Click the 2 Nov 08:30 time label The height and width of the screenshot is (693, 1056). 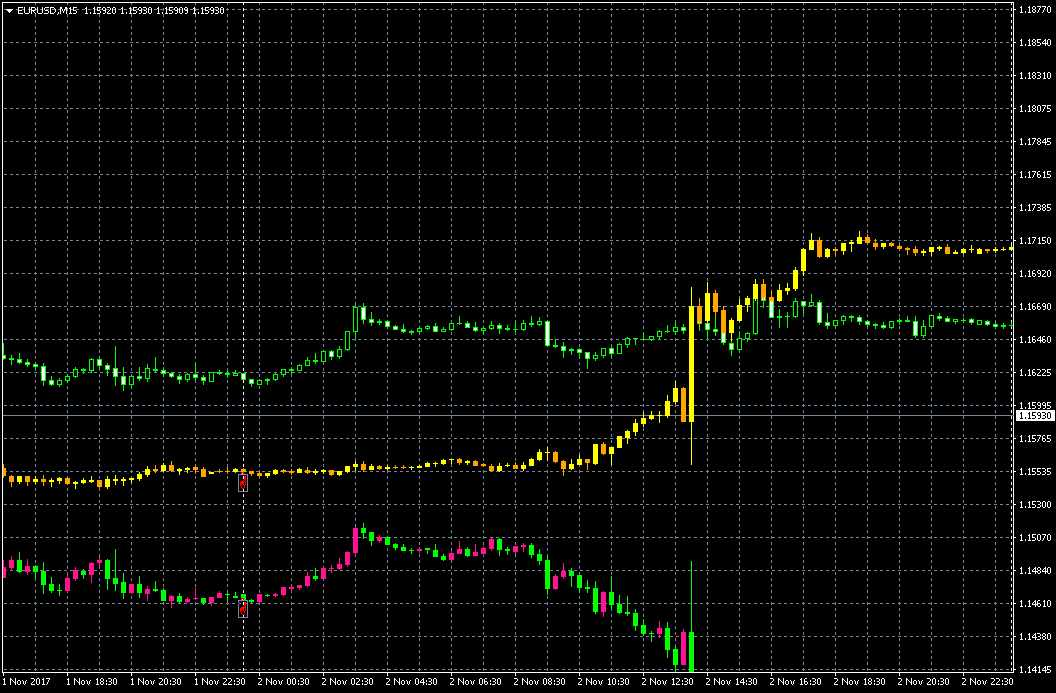[x=541, y=682]
